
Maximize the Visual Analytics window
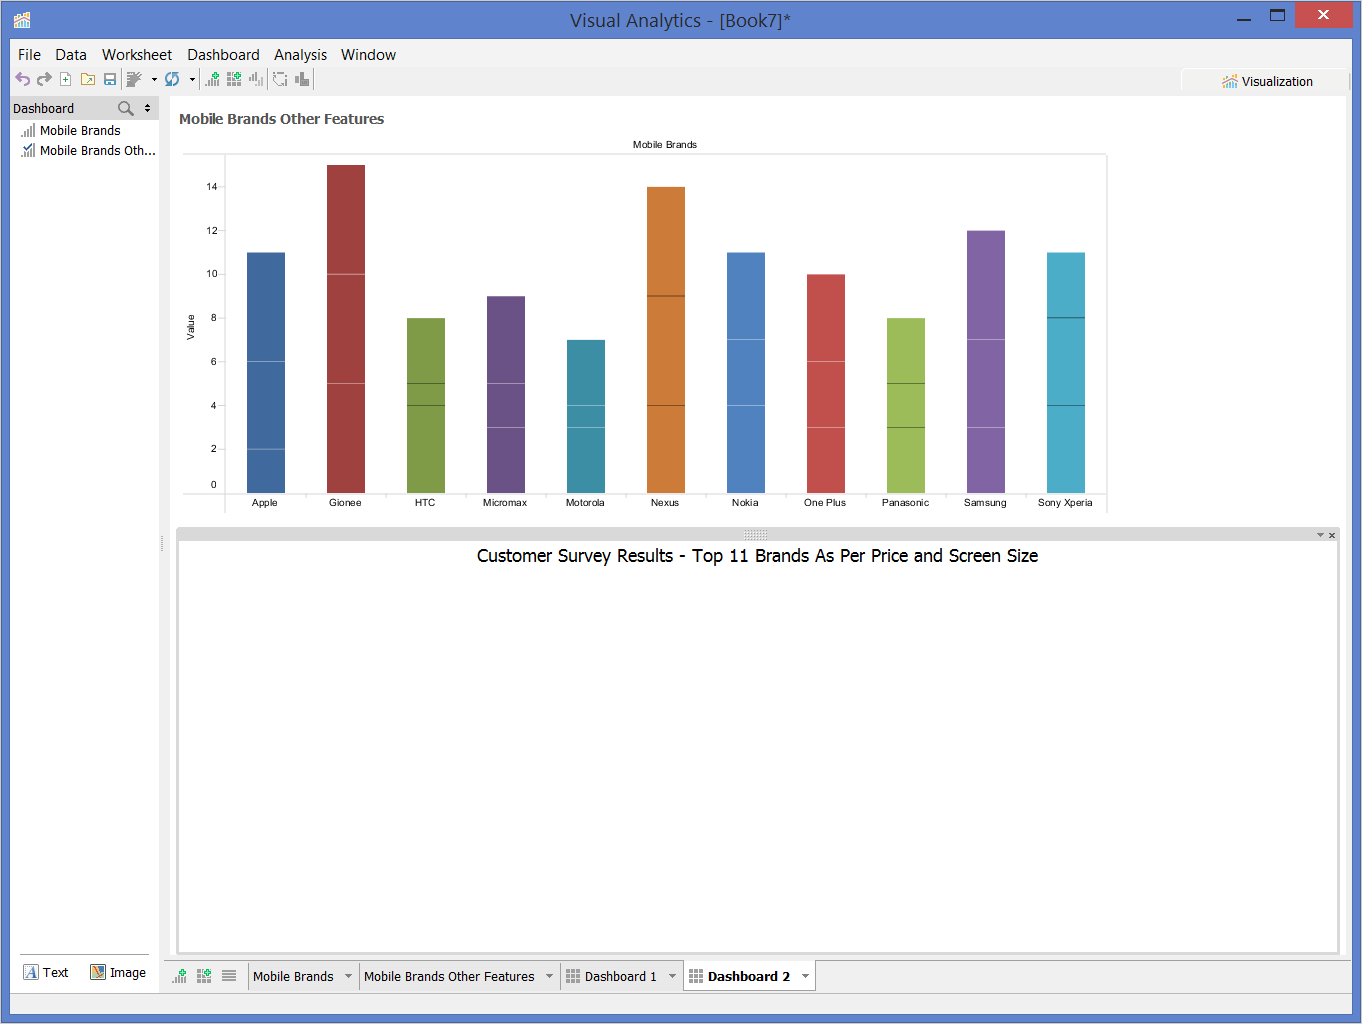(1277, 15)
